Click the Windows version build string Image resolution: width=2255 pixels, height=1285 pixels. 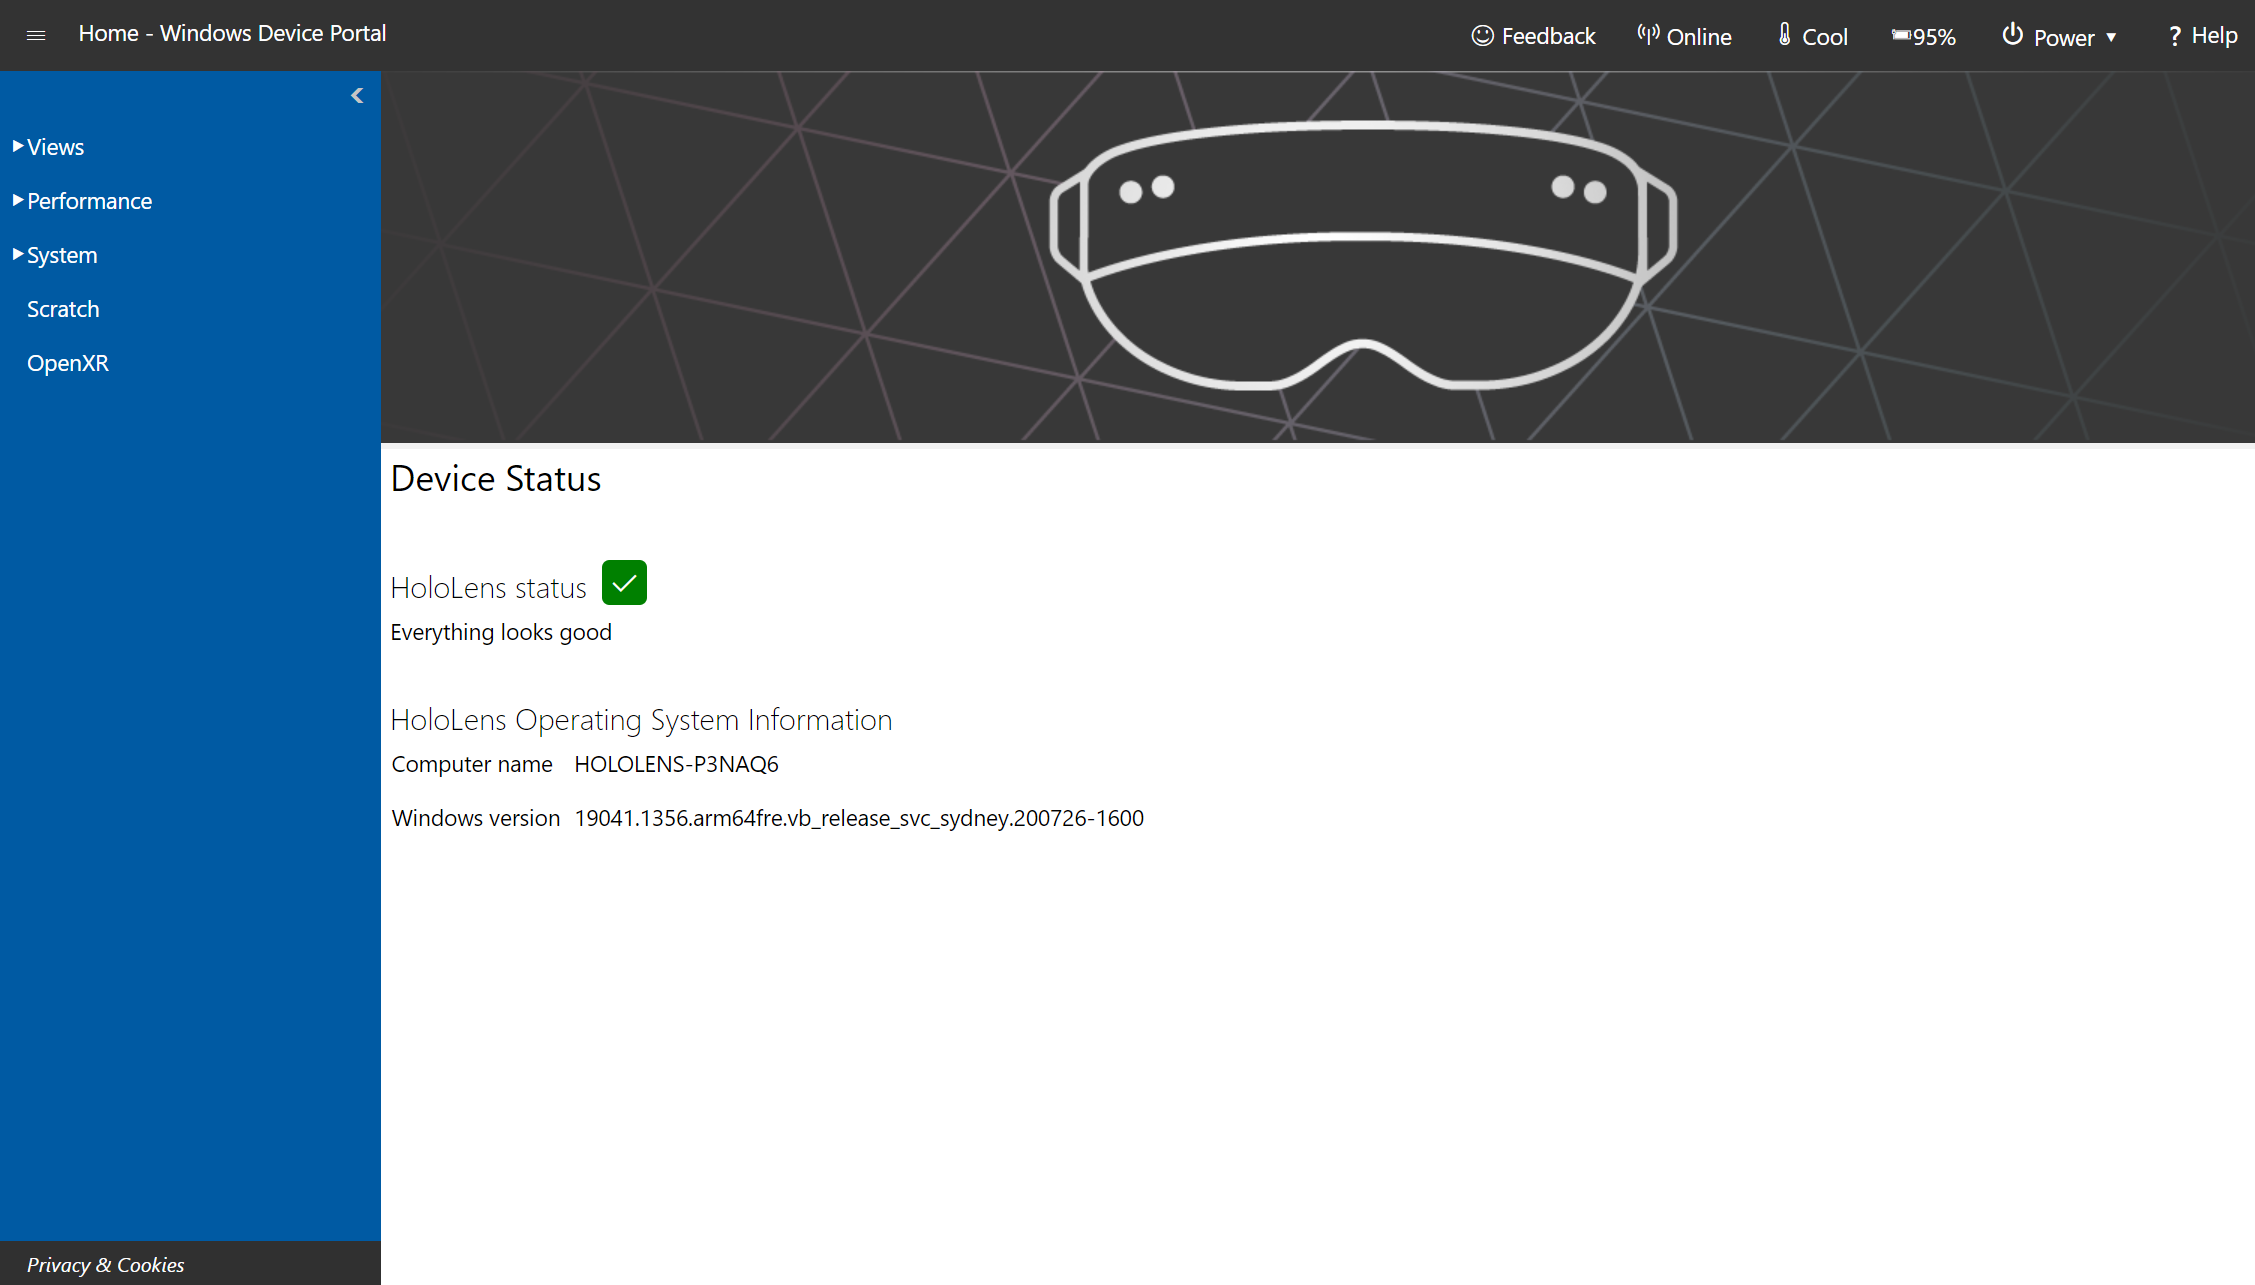[x=858, y=816]
